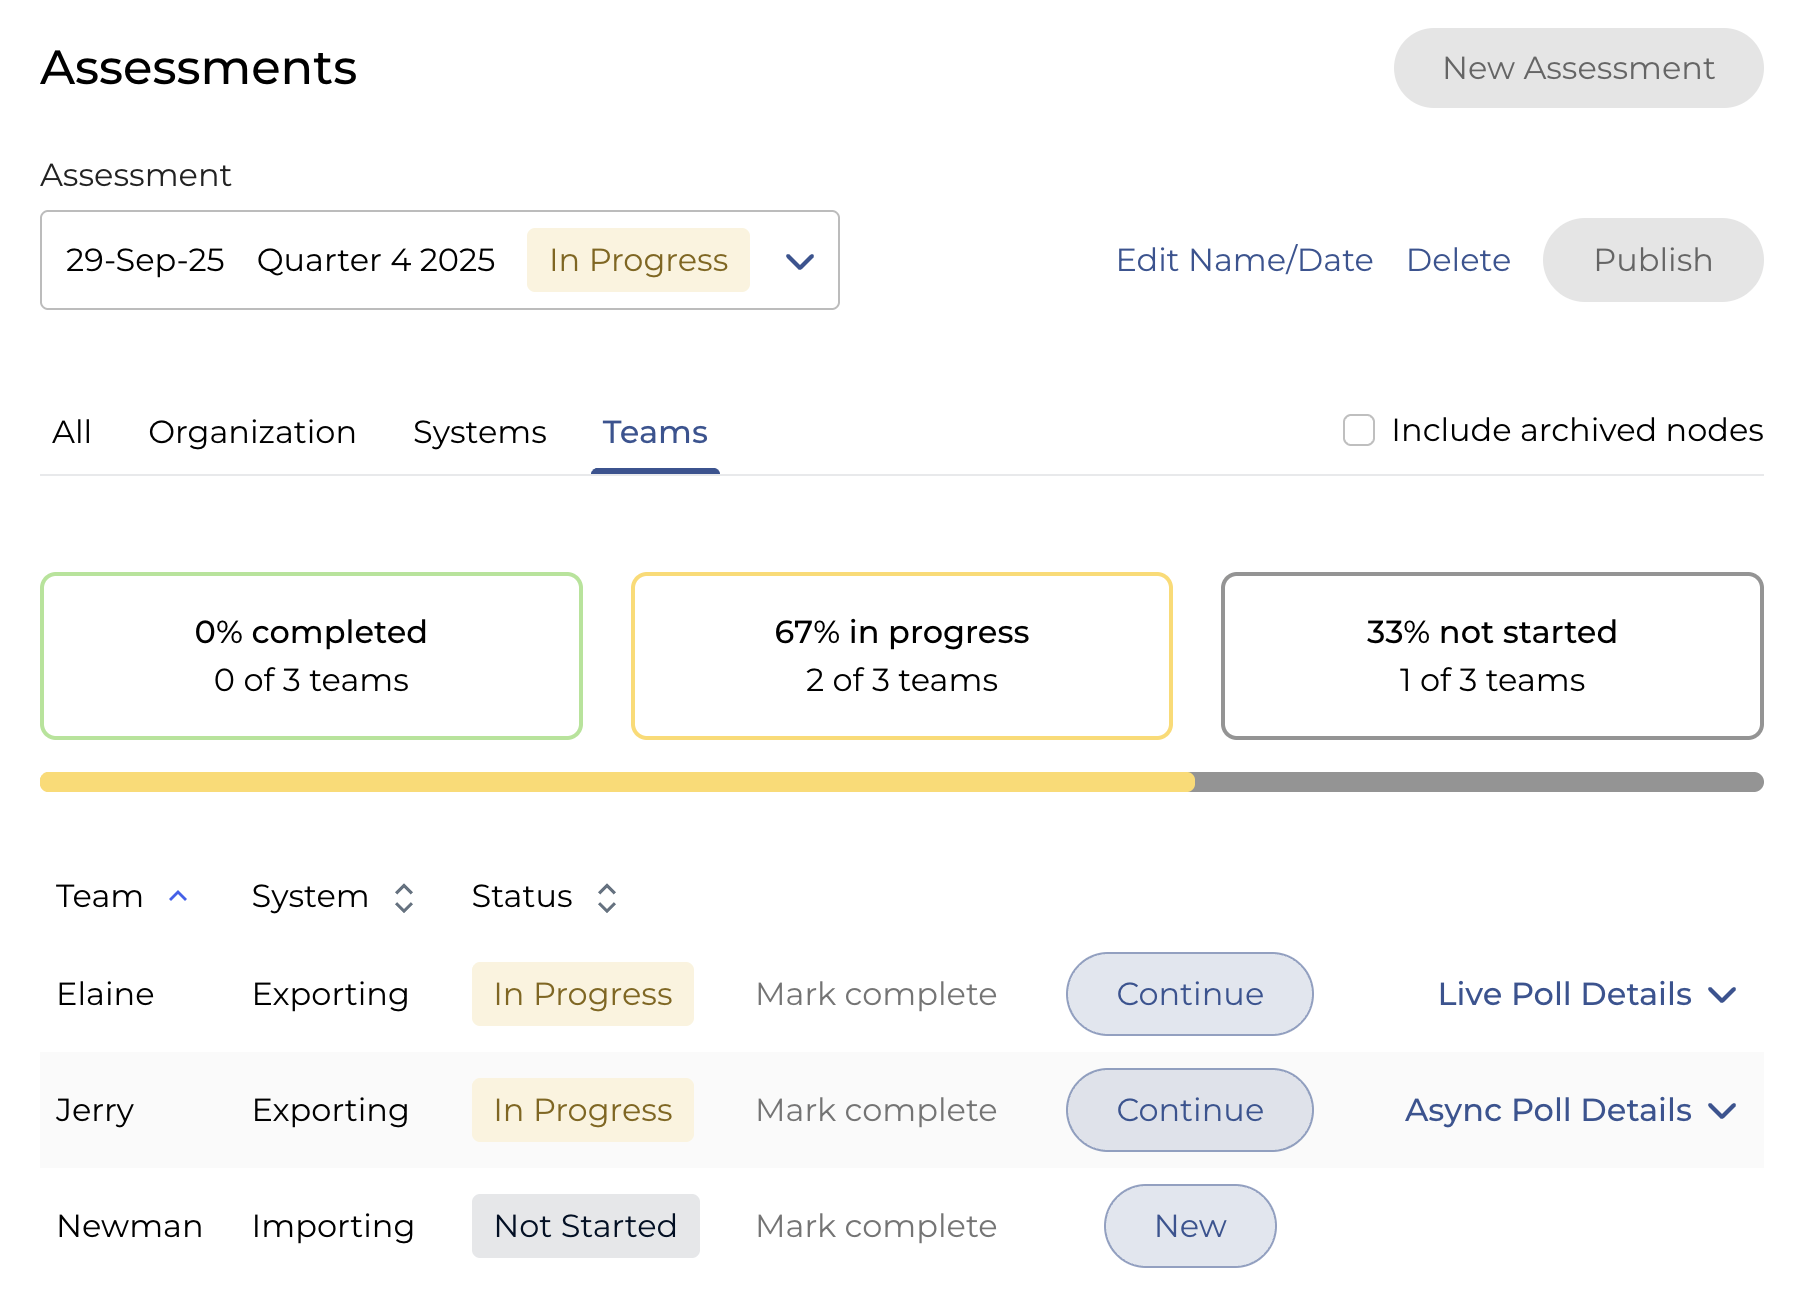The width and height of the screenshot is (1802, 1290).
Task: Click the Status column sort icon
Action: tap(607, 897)
